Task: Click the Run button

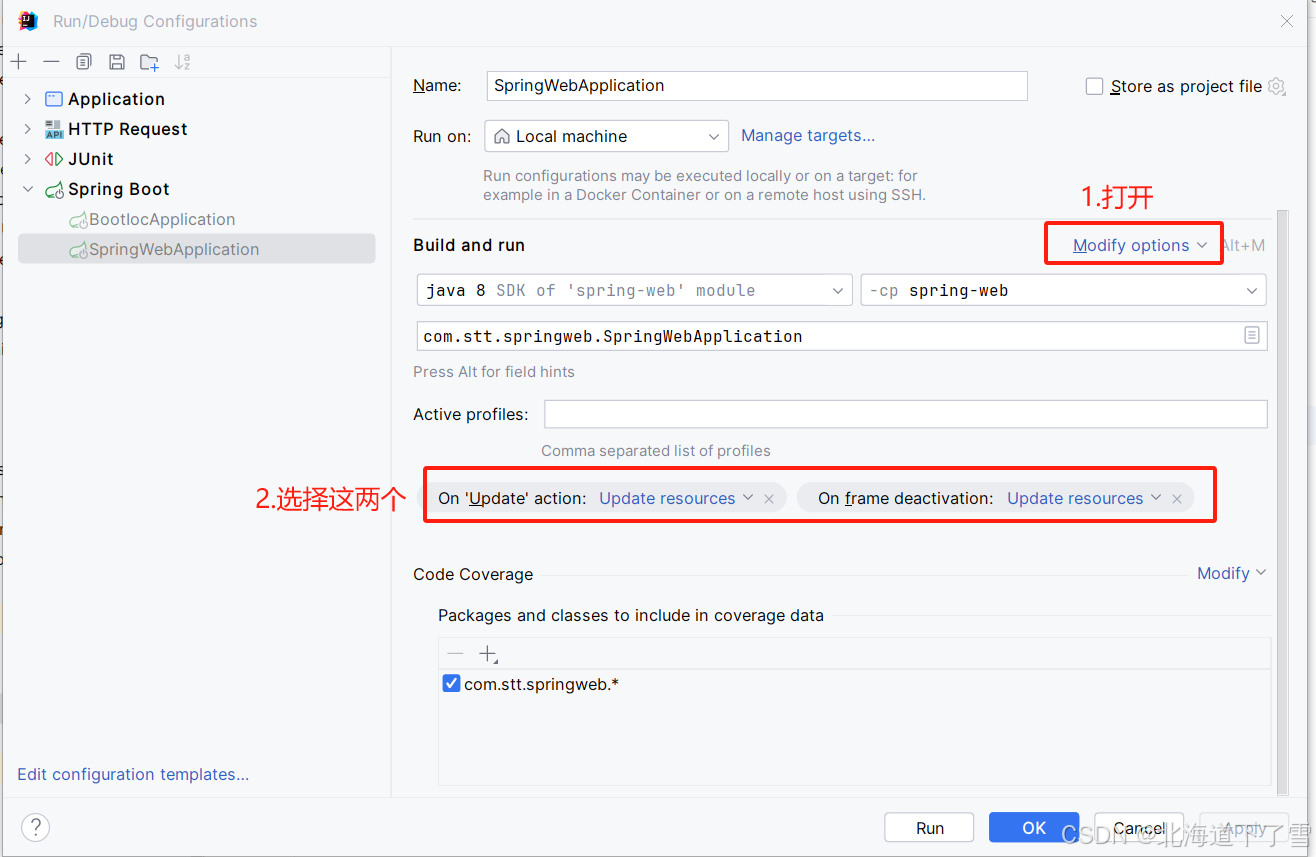Action: coord(928,827)
